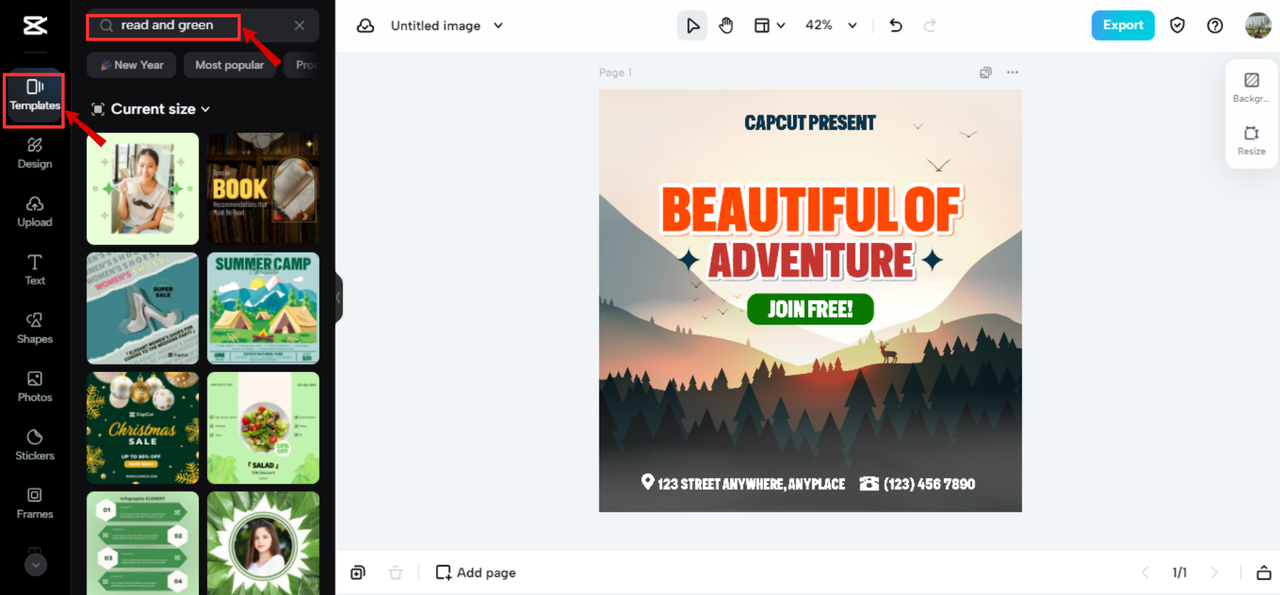Go to previous page arrow
The width and height of the screenshot is (1280, 595).
click(x=1146, y=573)
